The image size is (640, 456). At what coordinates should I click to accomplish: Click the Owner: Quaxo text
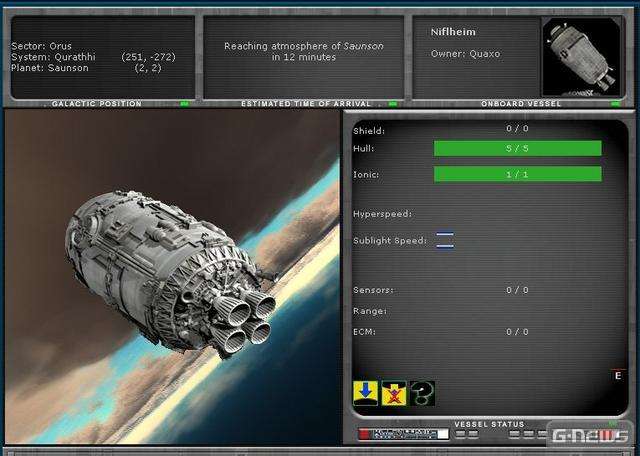(465, 53)
